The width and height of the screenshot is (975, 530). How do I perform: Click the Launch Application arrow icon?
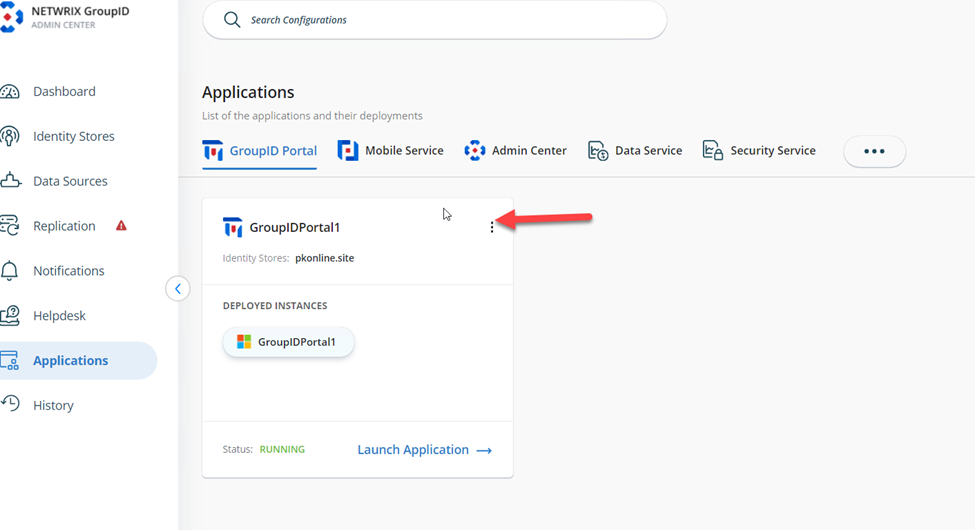coord(484,450)
